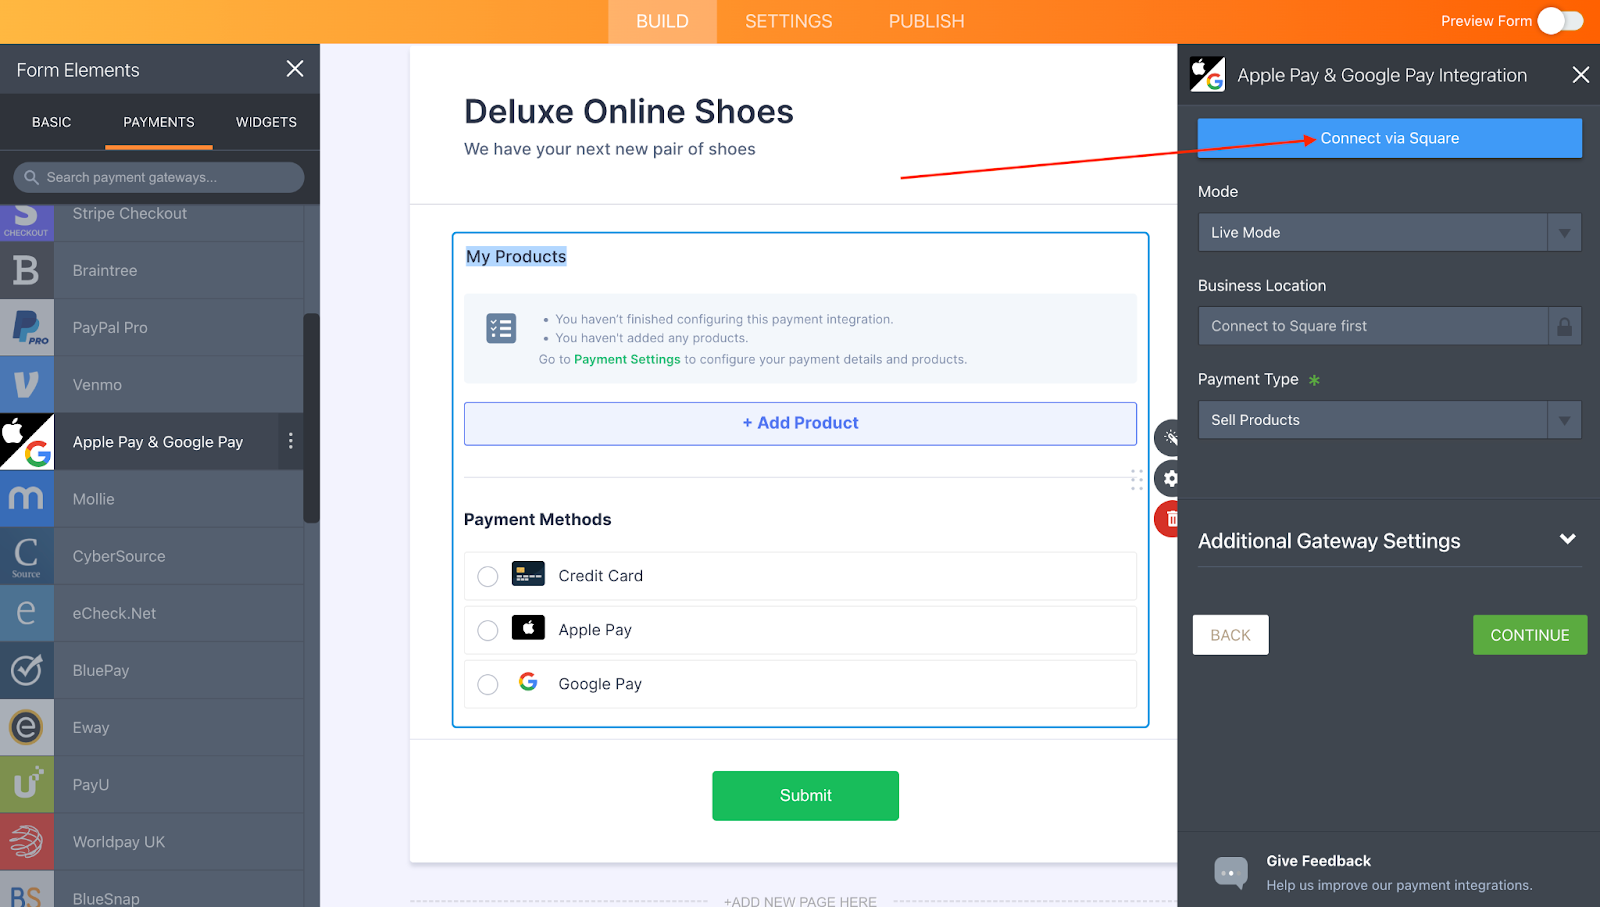Select the BlueSnap logo icon
The width and height of the screenshot is (1600, 907).
26,890
